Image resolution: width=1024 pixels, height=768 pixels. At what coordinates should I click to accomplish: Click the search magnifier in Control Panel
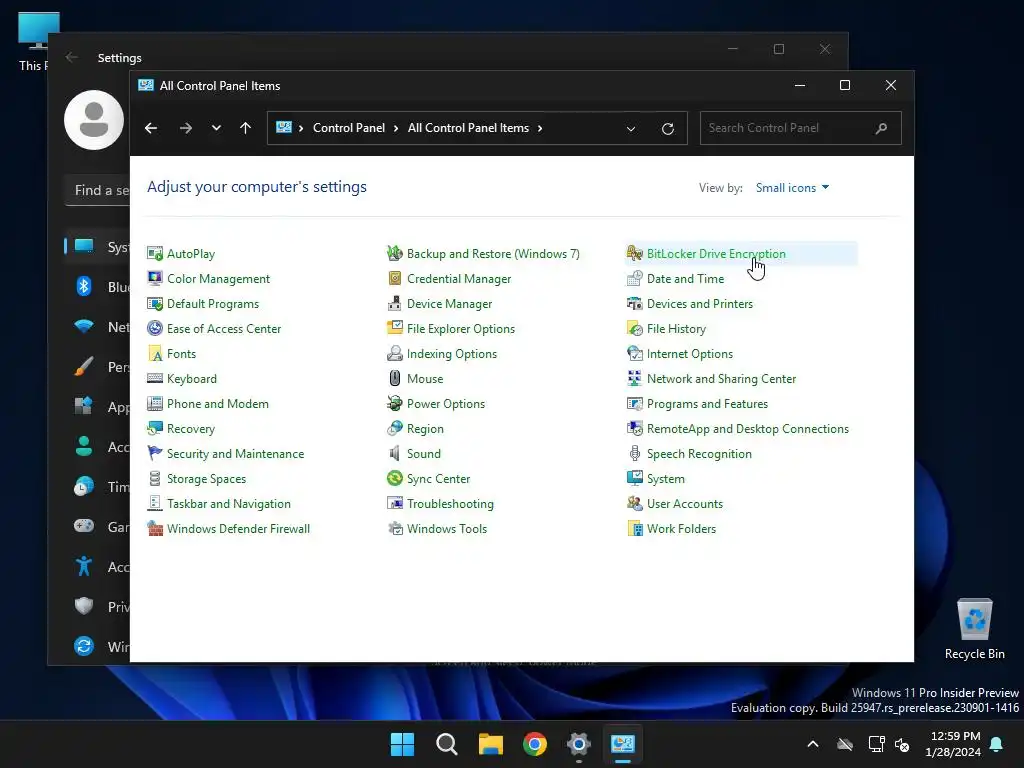[x=882, y=128]
